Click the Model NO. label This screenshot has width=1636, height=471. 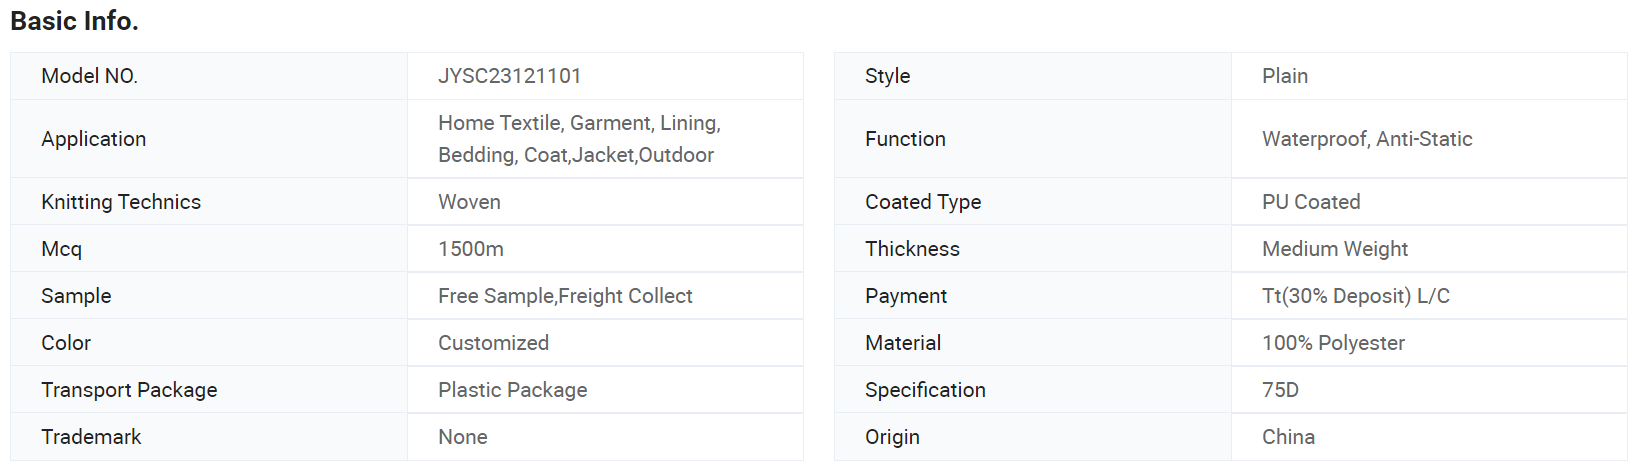click(89, 76)
